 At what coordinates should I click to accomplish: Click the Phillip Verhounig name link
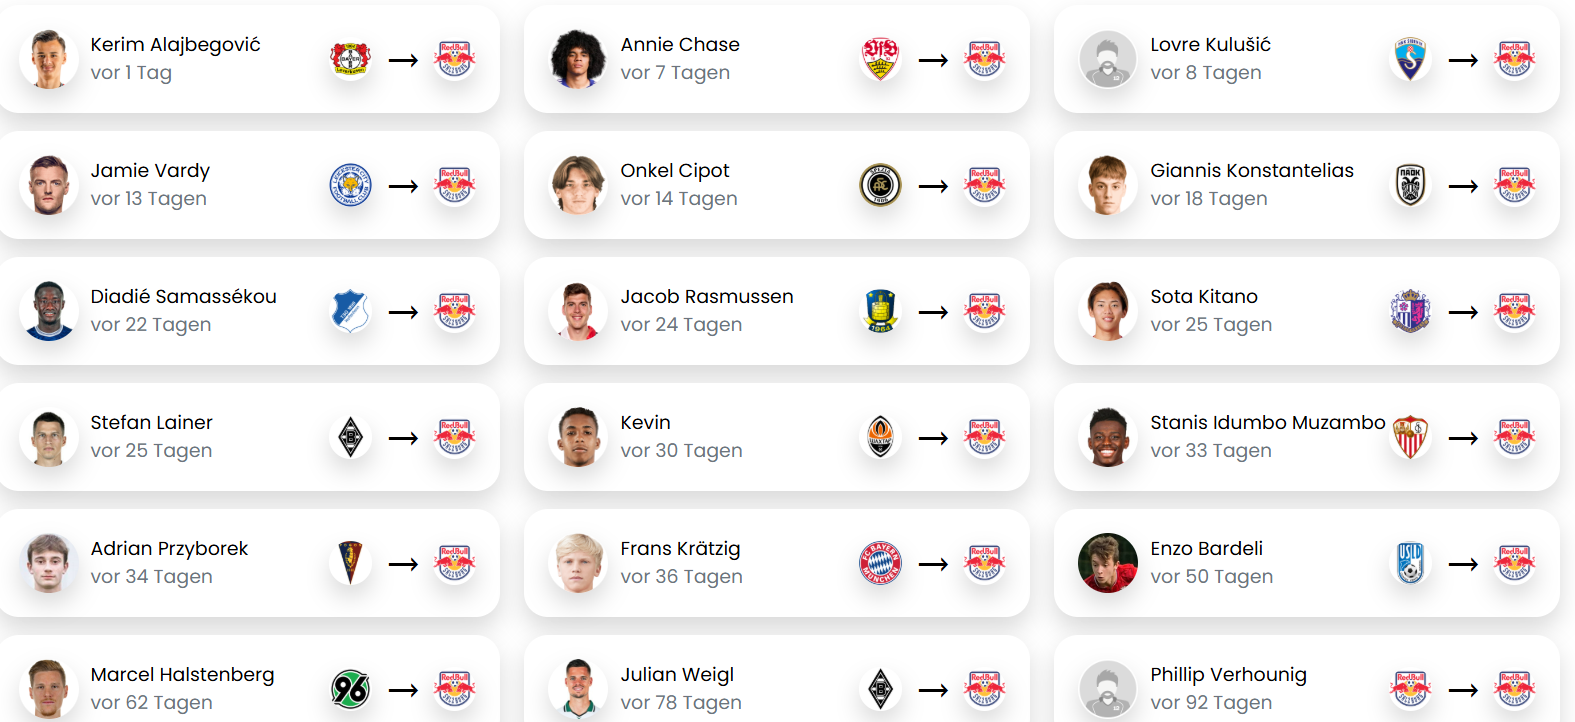(x=1228, y=675)
